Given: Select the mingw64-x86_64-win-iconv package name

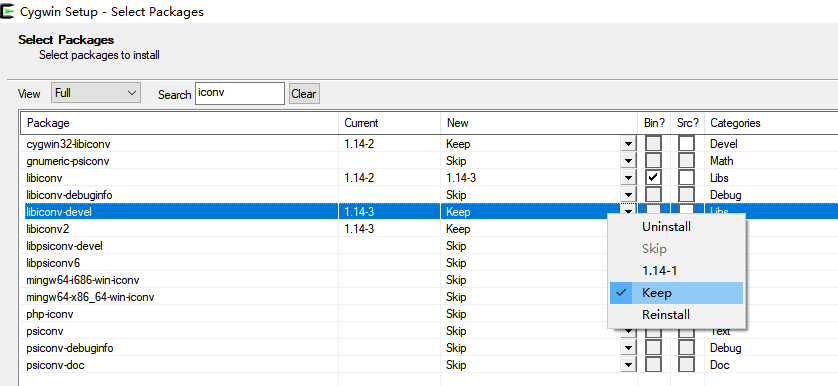Looking at the screenshot, I should (90, 297).
